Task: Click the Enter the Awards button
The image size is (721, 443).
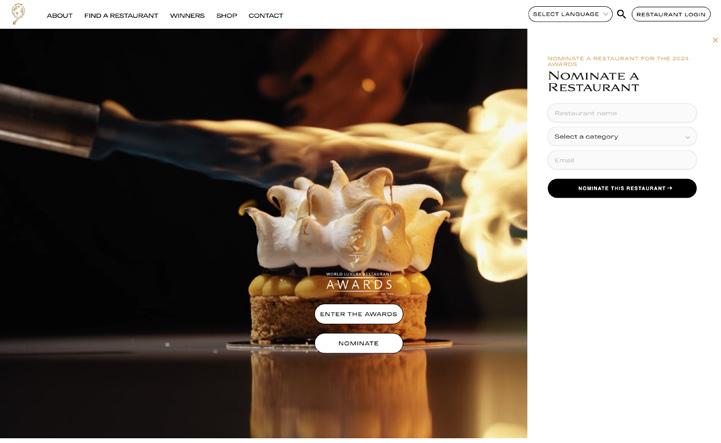Action: click(x=359, y=314)
